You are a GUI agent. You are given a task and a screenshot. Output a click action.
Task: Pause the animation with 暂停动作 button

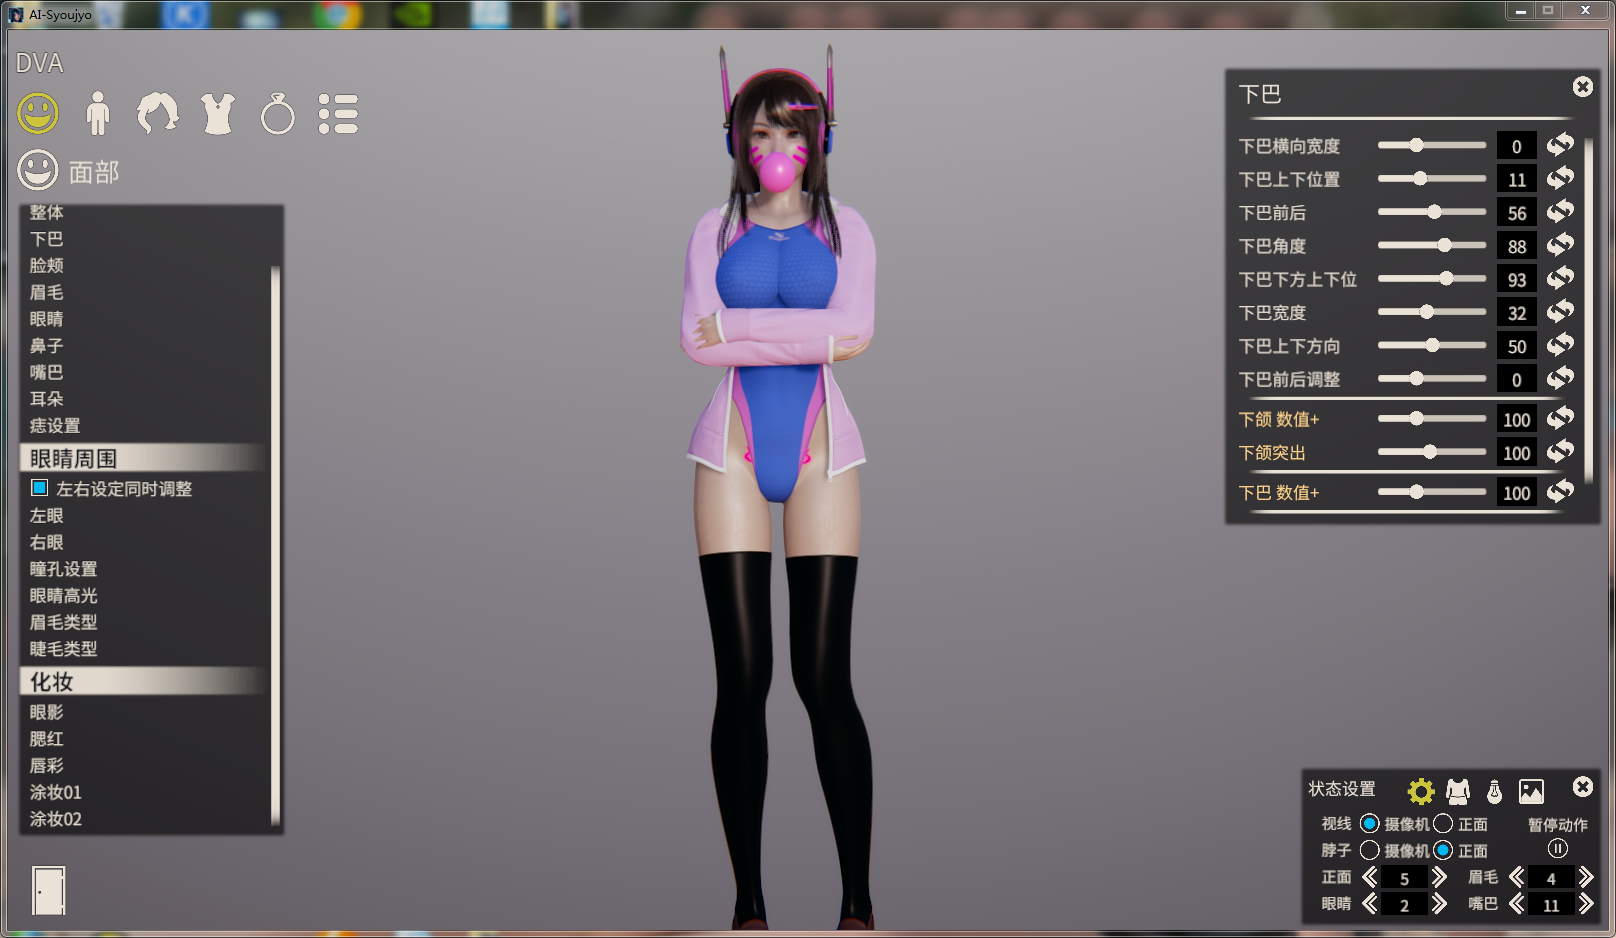click(1557, 849)
